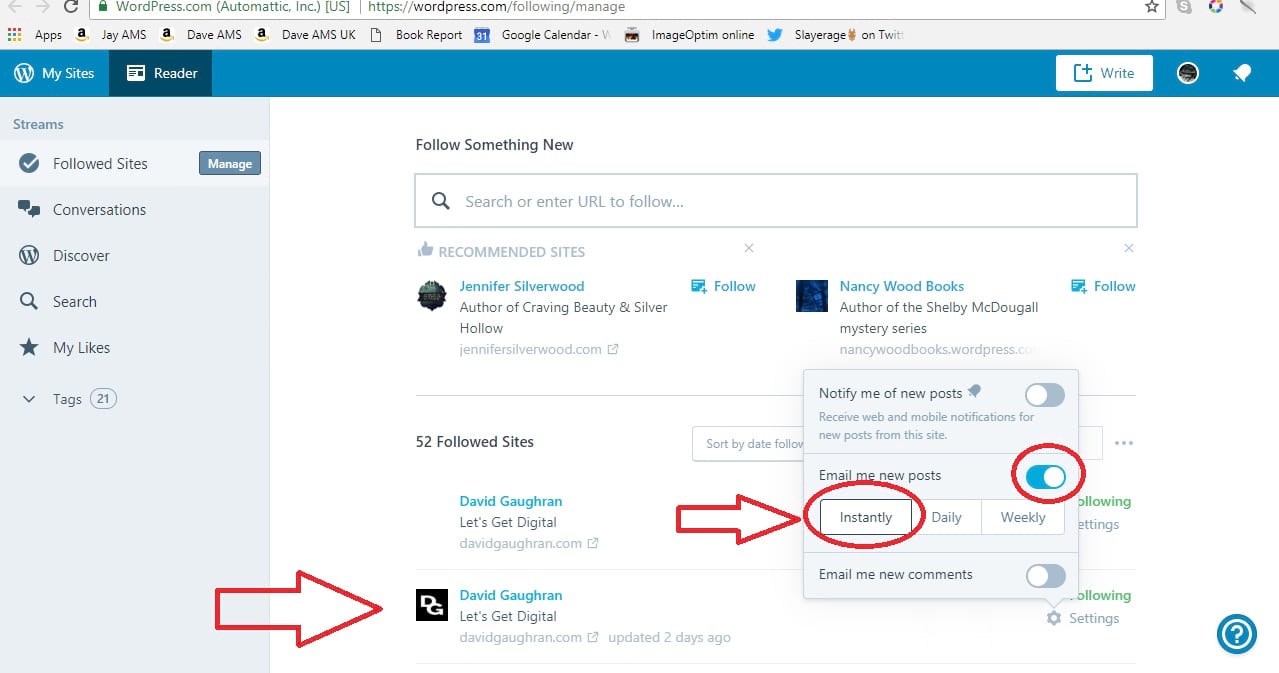
Task: Open the user profile avatar
Action: click(1187, 73)
